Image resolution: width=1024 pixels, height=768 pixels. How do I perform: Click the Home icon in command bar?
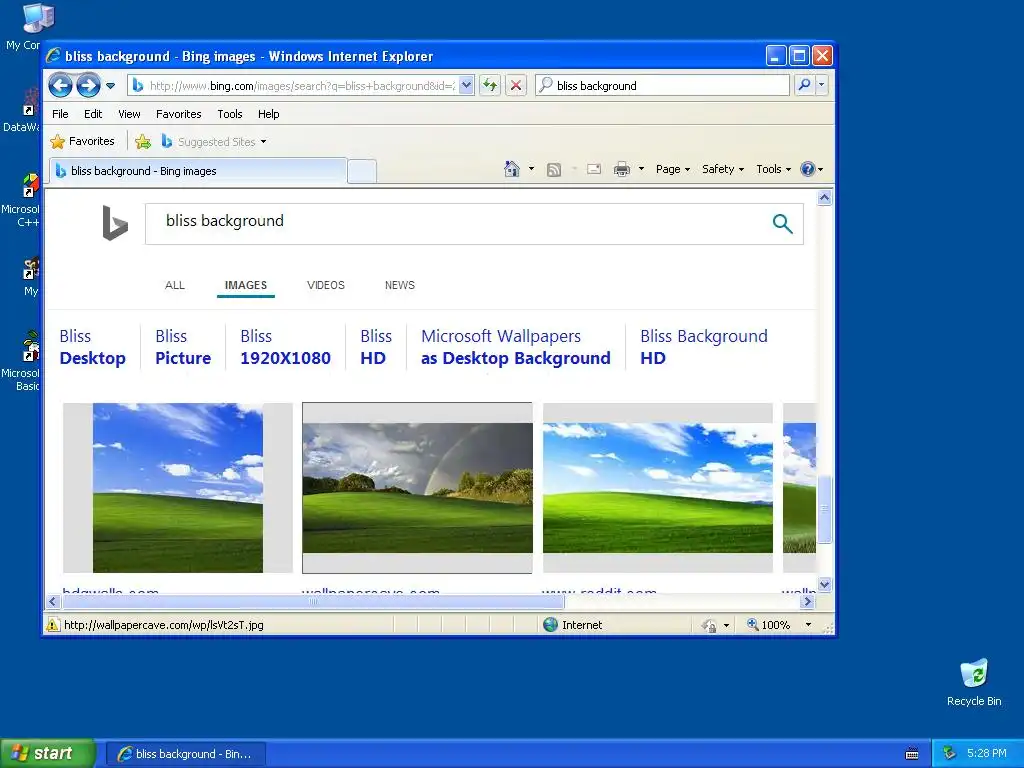click(511, 169)
